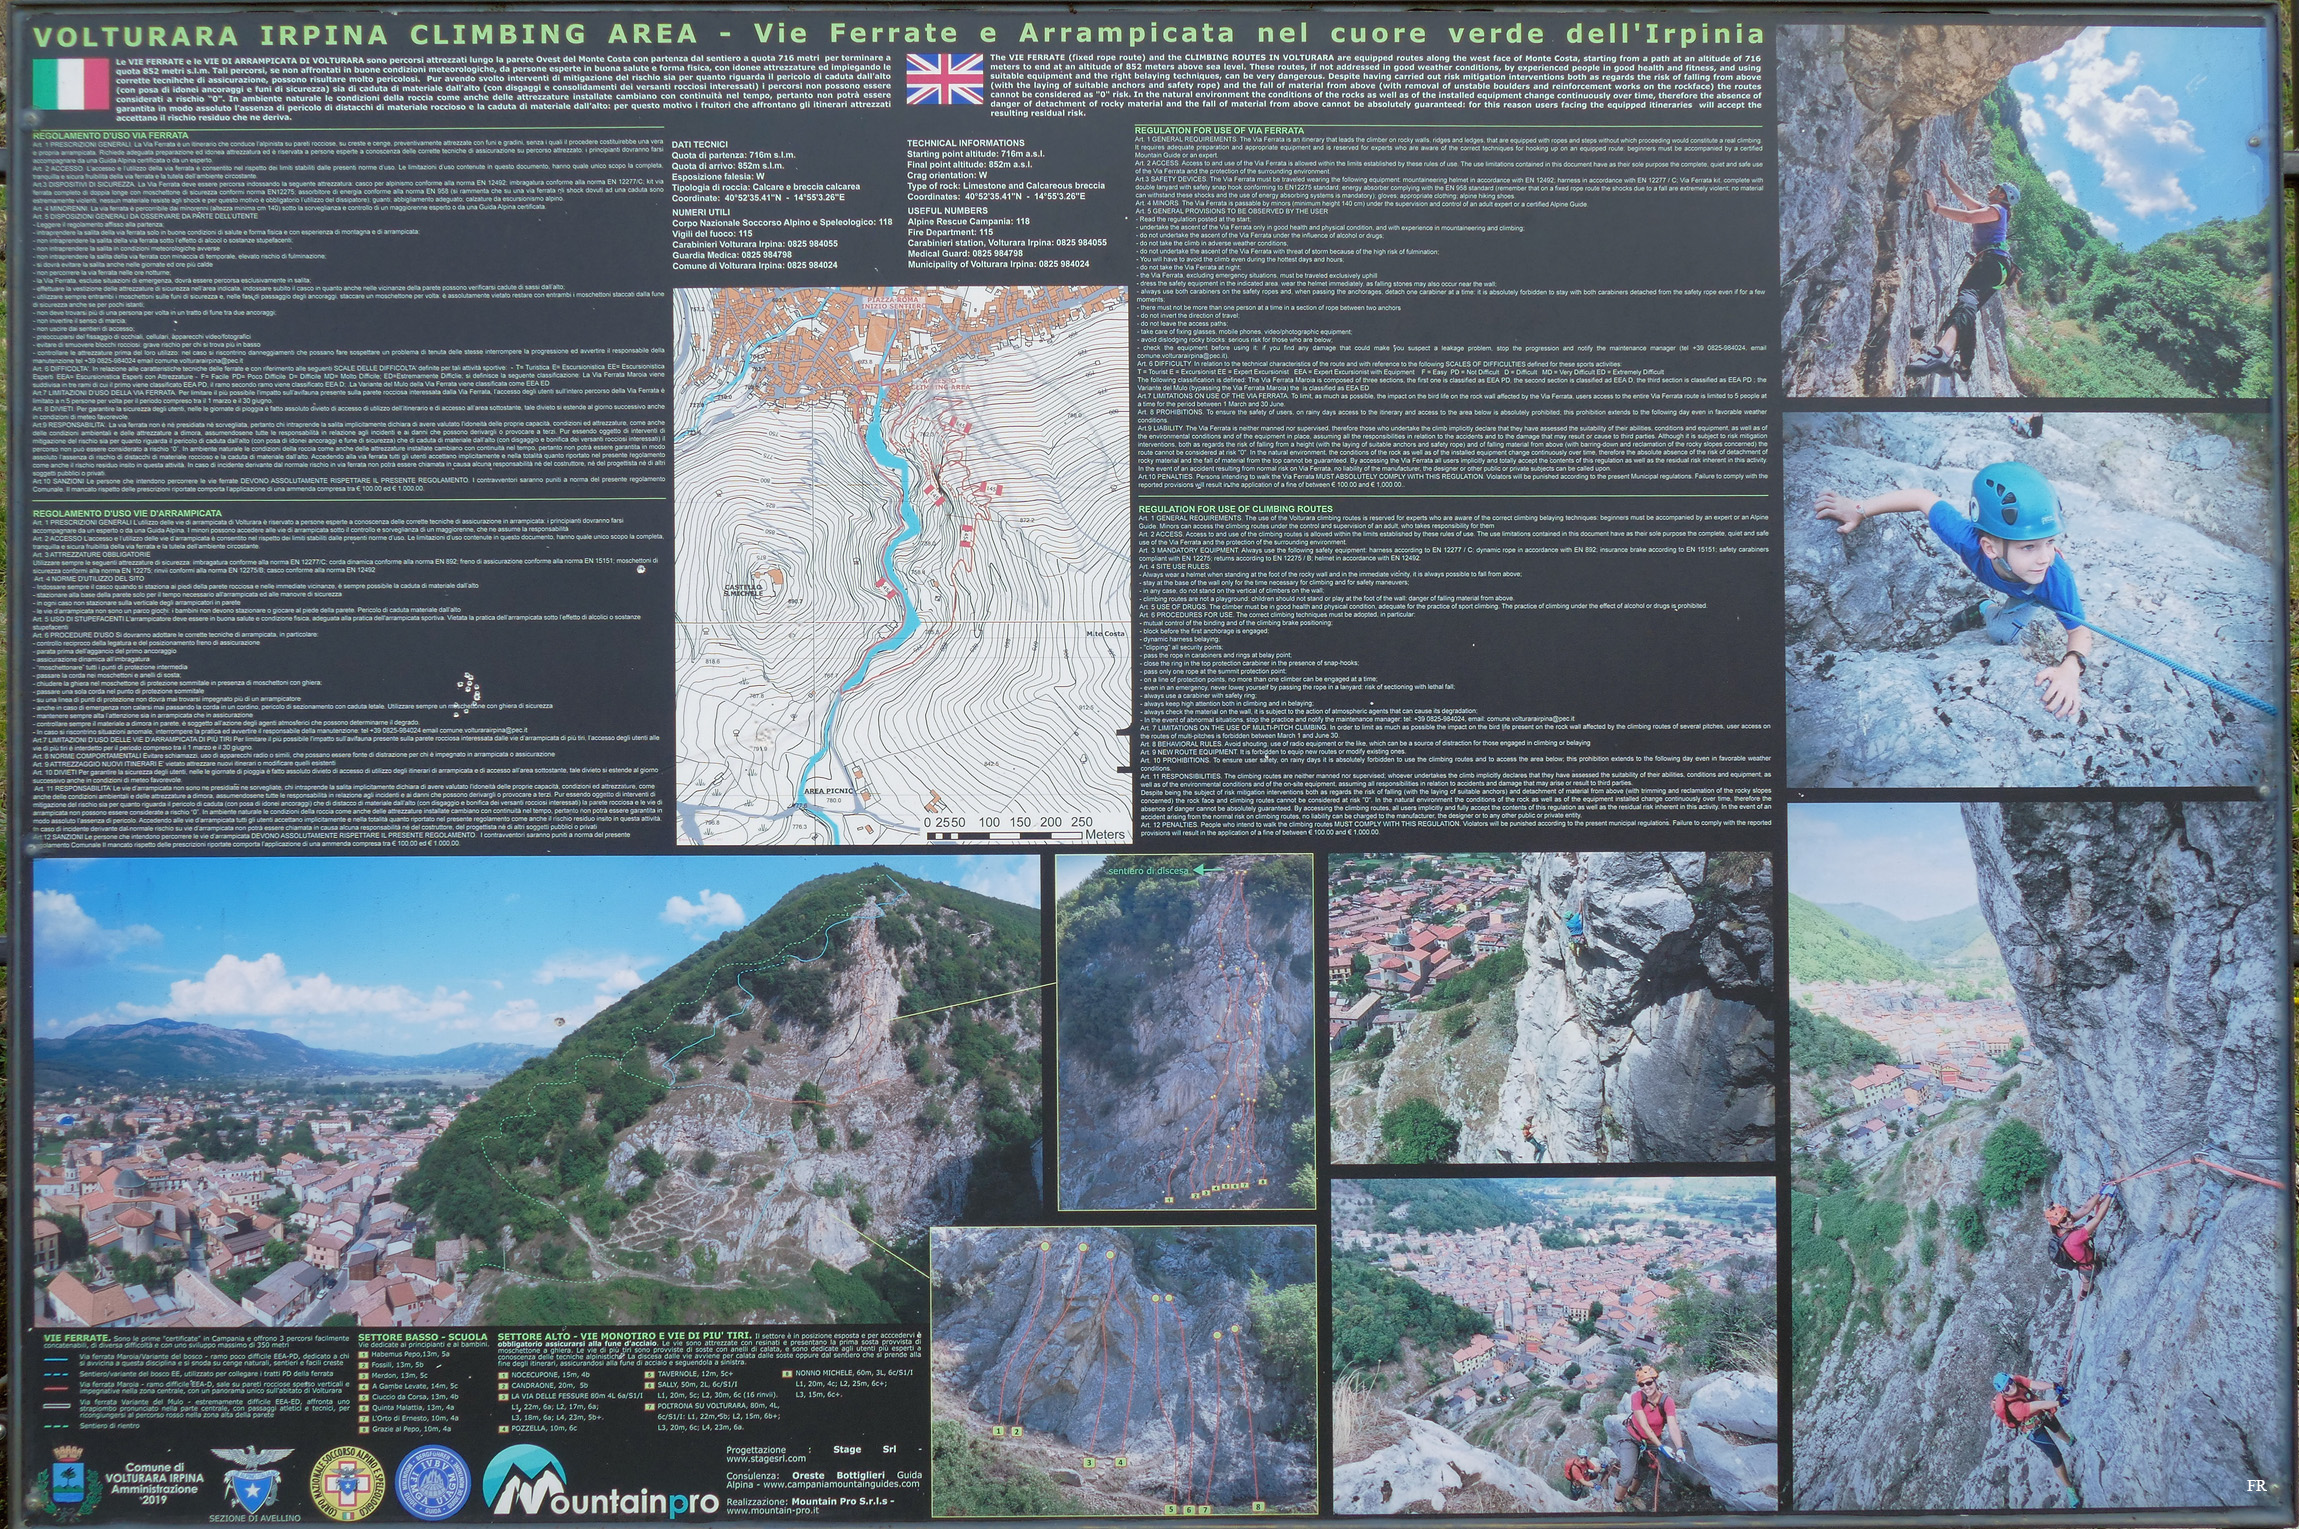This screenshot has width=2299, height=1529.
Task: Click the eagle emblem above Sezione di Avellino
Action: pos(252,1479)
